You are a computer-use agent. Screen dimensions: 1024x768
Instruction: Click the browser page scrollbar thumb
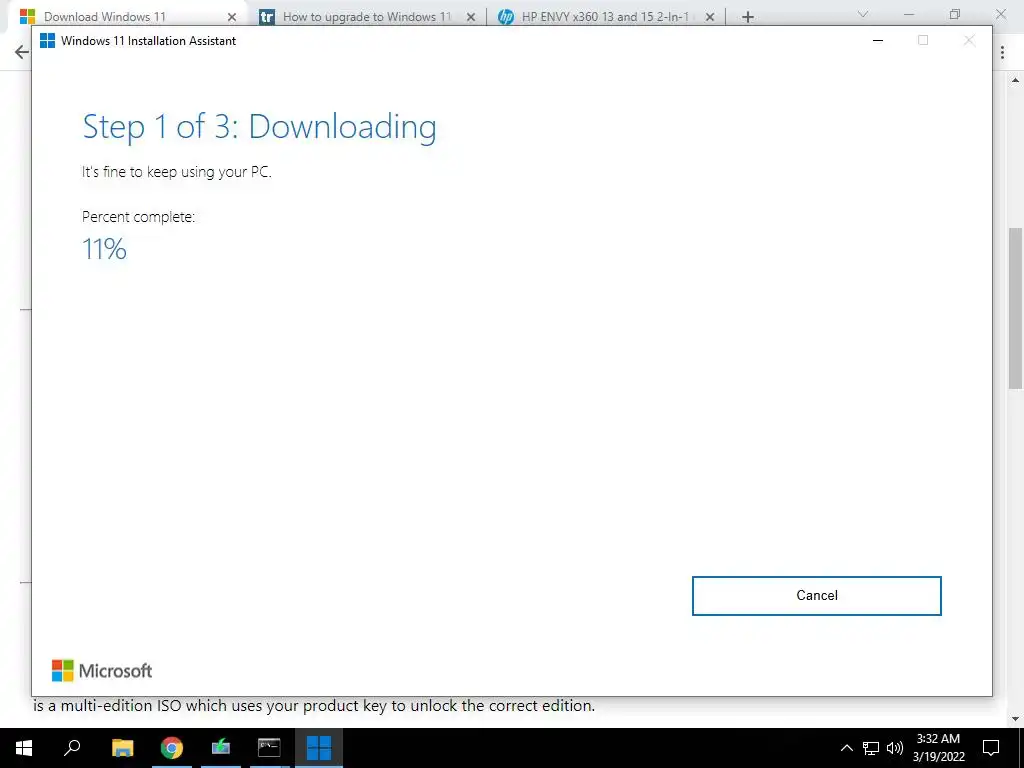(1016, 308)
